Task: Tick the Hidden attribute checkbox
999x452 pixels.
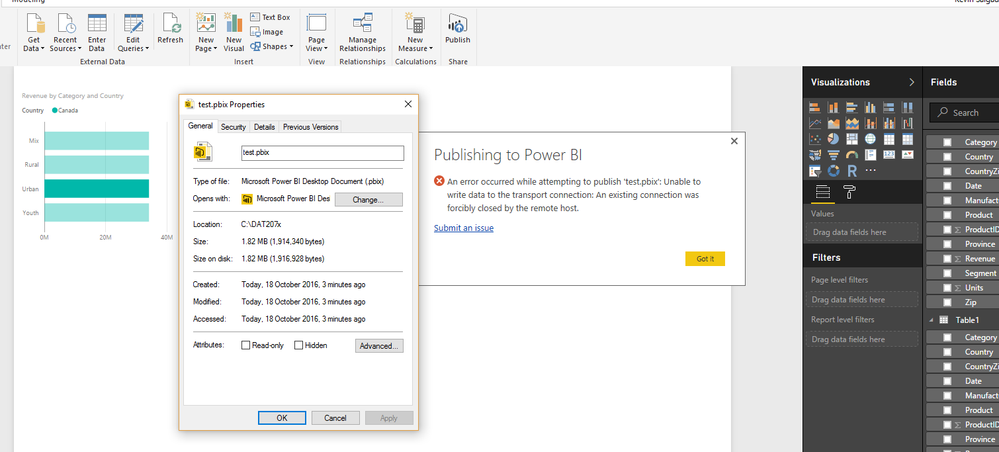Action: [298, 346]
